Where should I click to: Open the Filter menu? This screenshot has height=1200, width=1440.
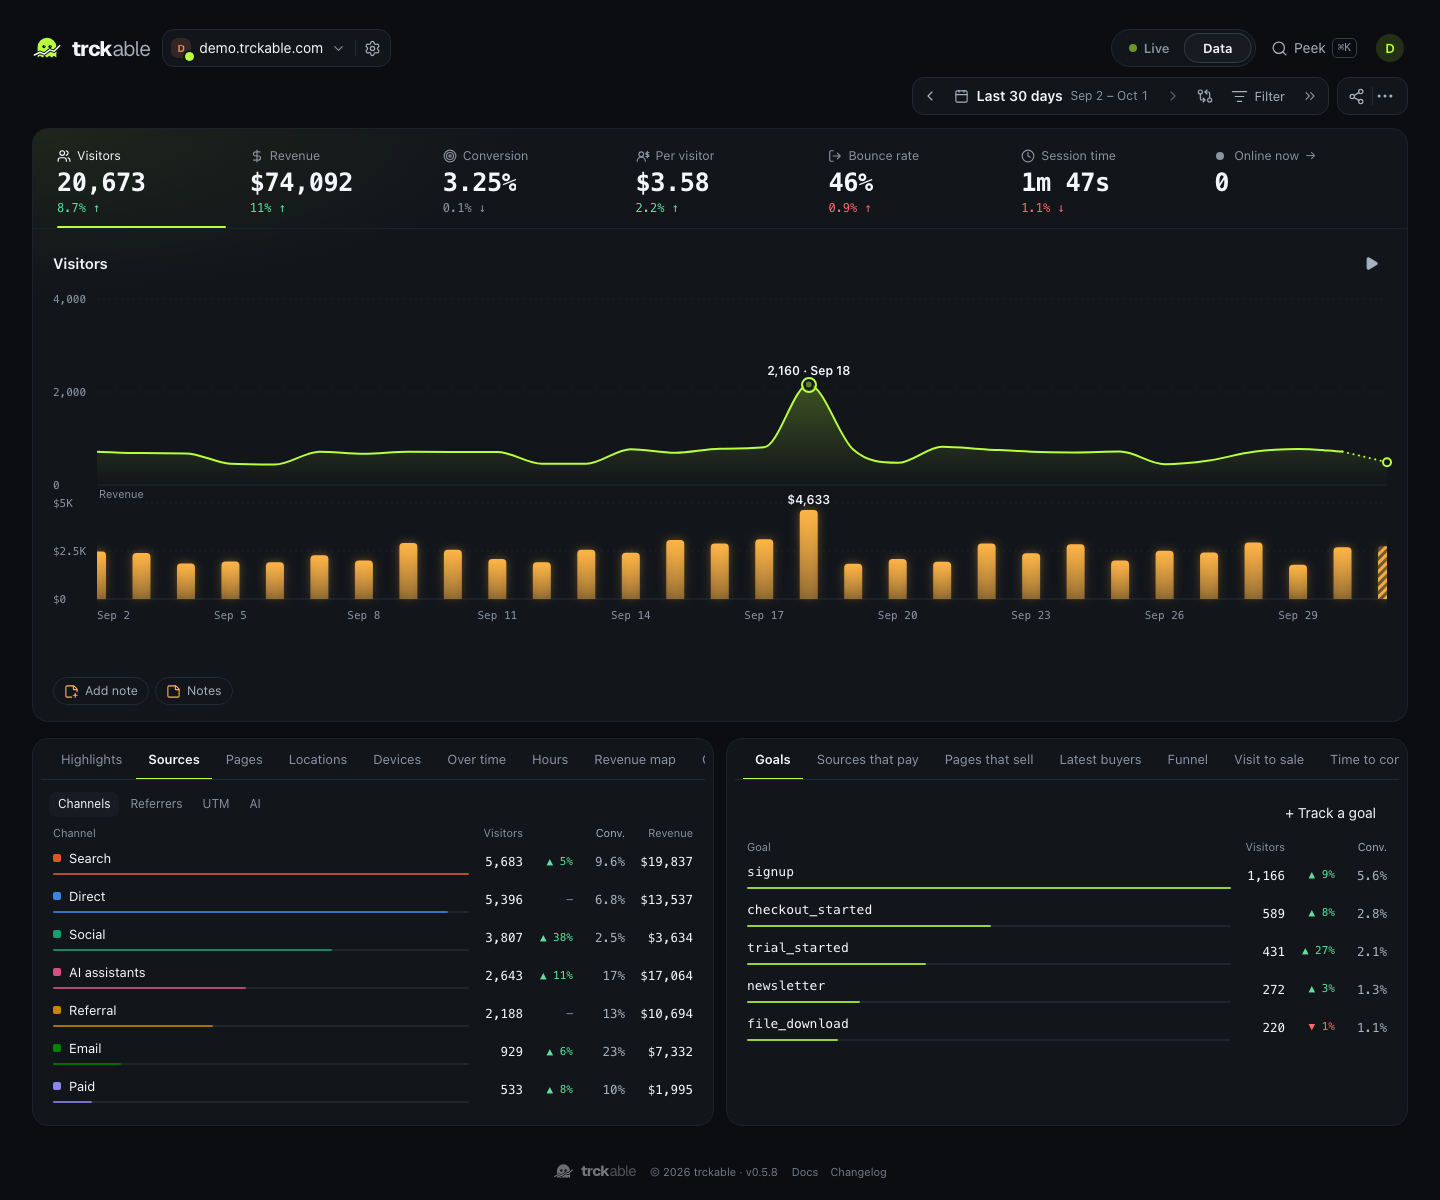click(x=1258, y=96)
